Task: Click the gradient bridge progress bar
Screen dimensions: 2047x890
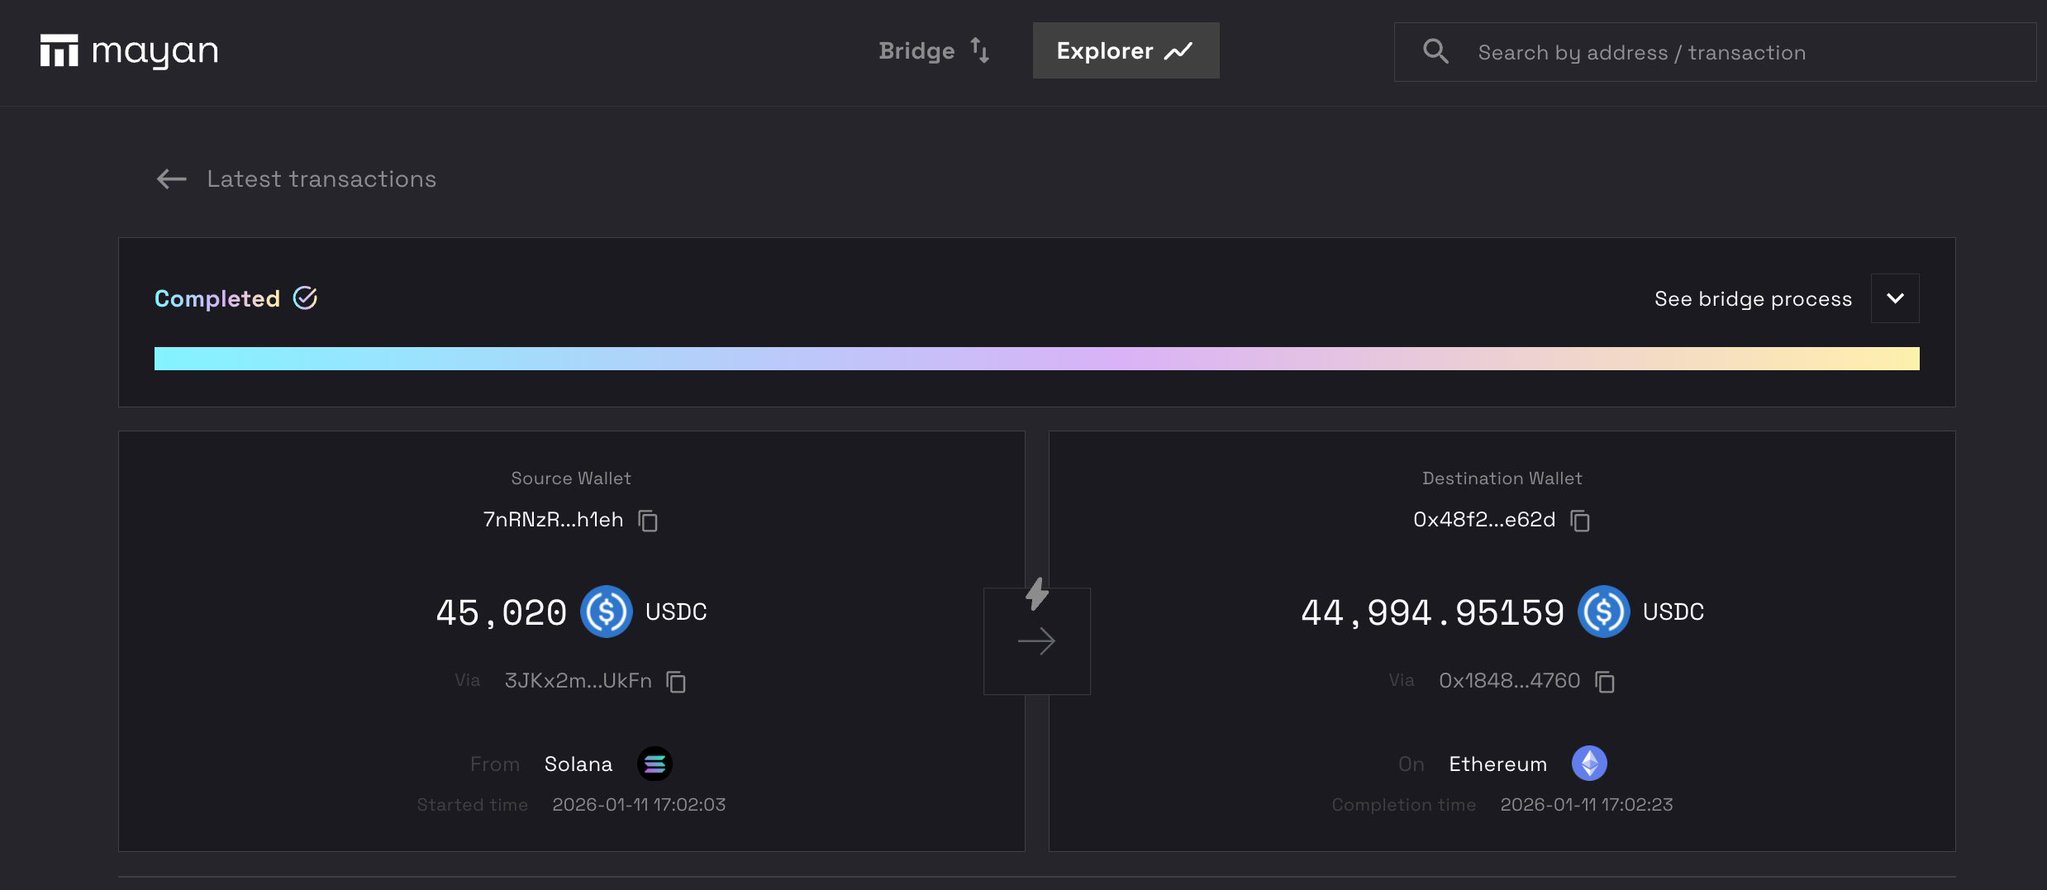Action: [1036, 358]
